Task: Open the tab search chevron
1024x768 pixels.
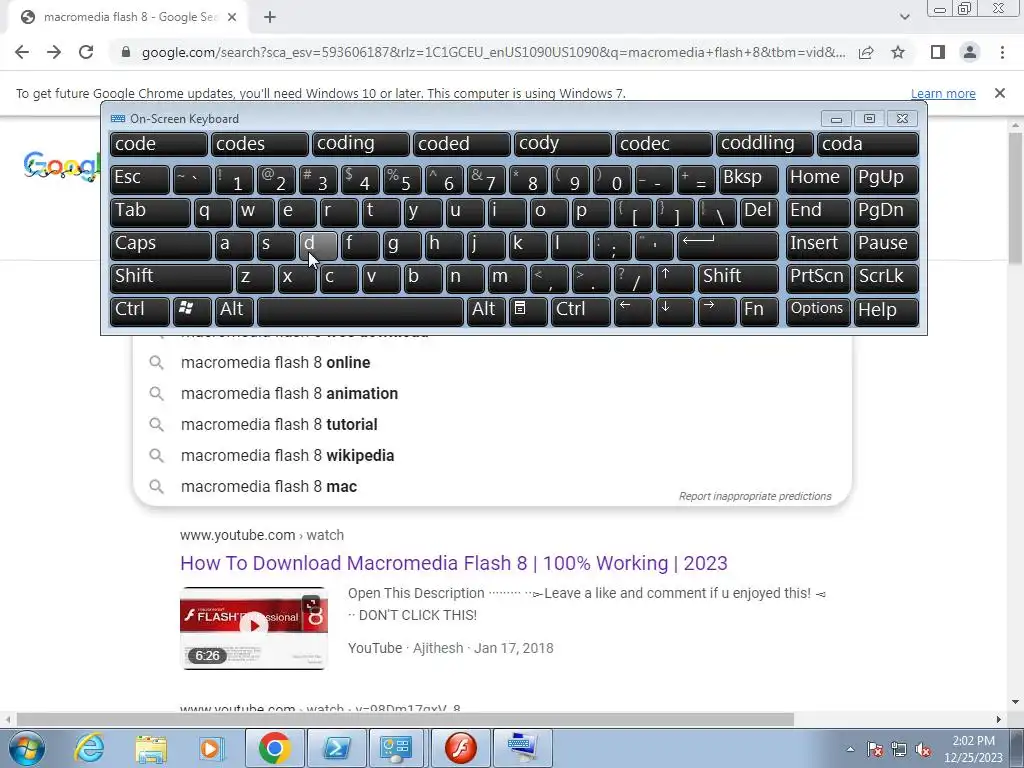Action: pos(904,18)
